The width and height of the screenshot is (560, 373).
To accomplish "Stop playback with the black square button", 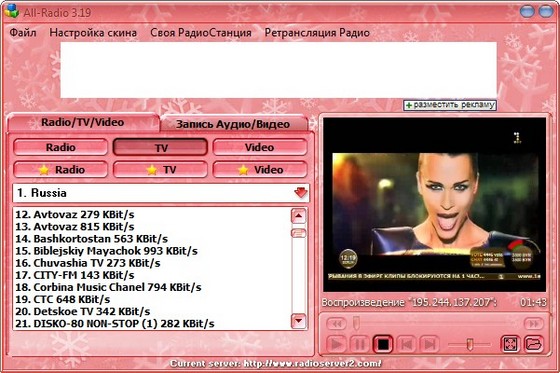I will point(383,344).
